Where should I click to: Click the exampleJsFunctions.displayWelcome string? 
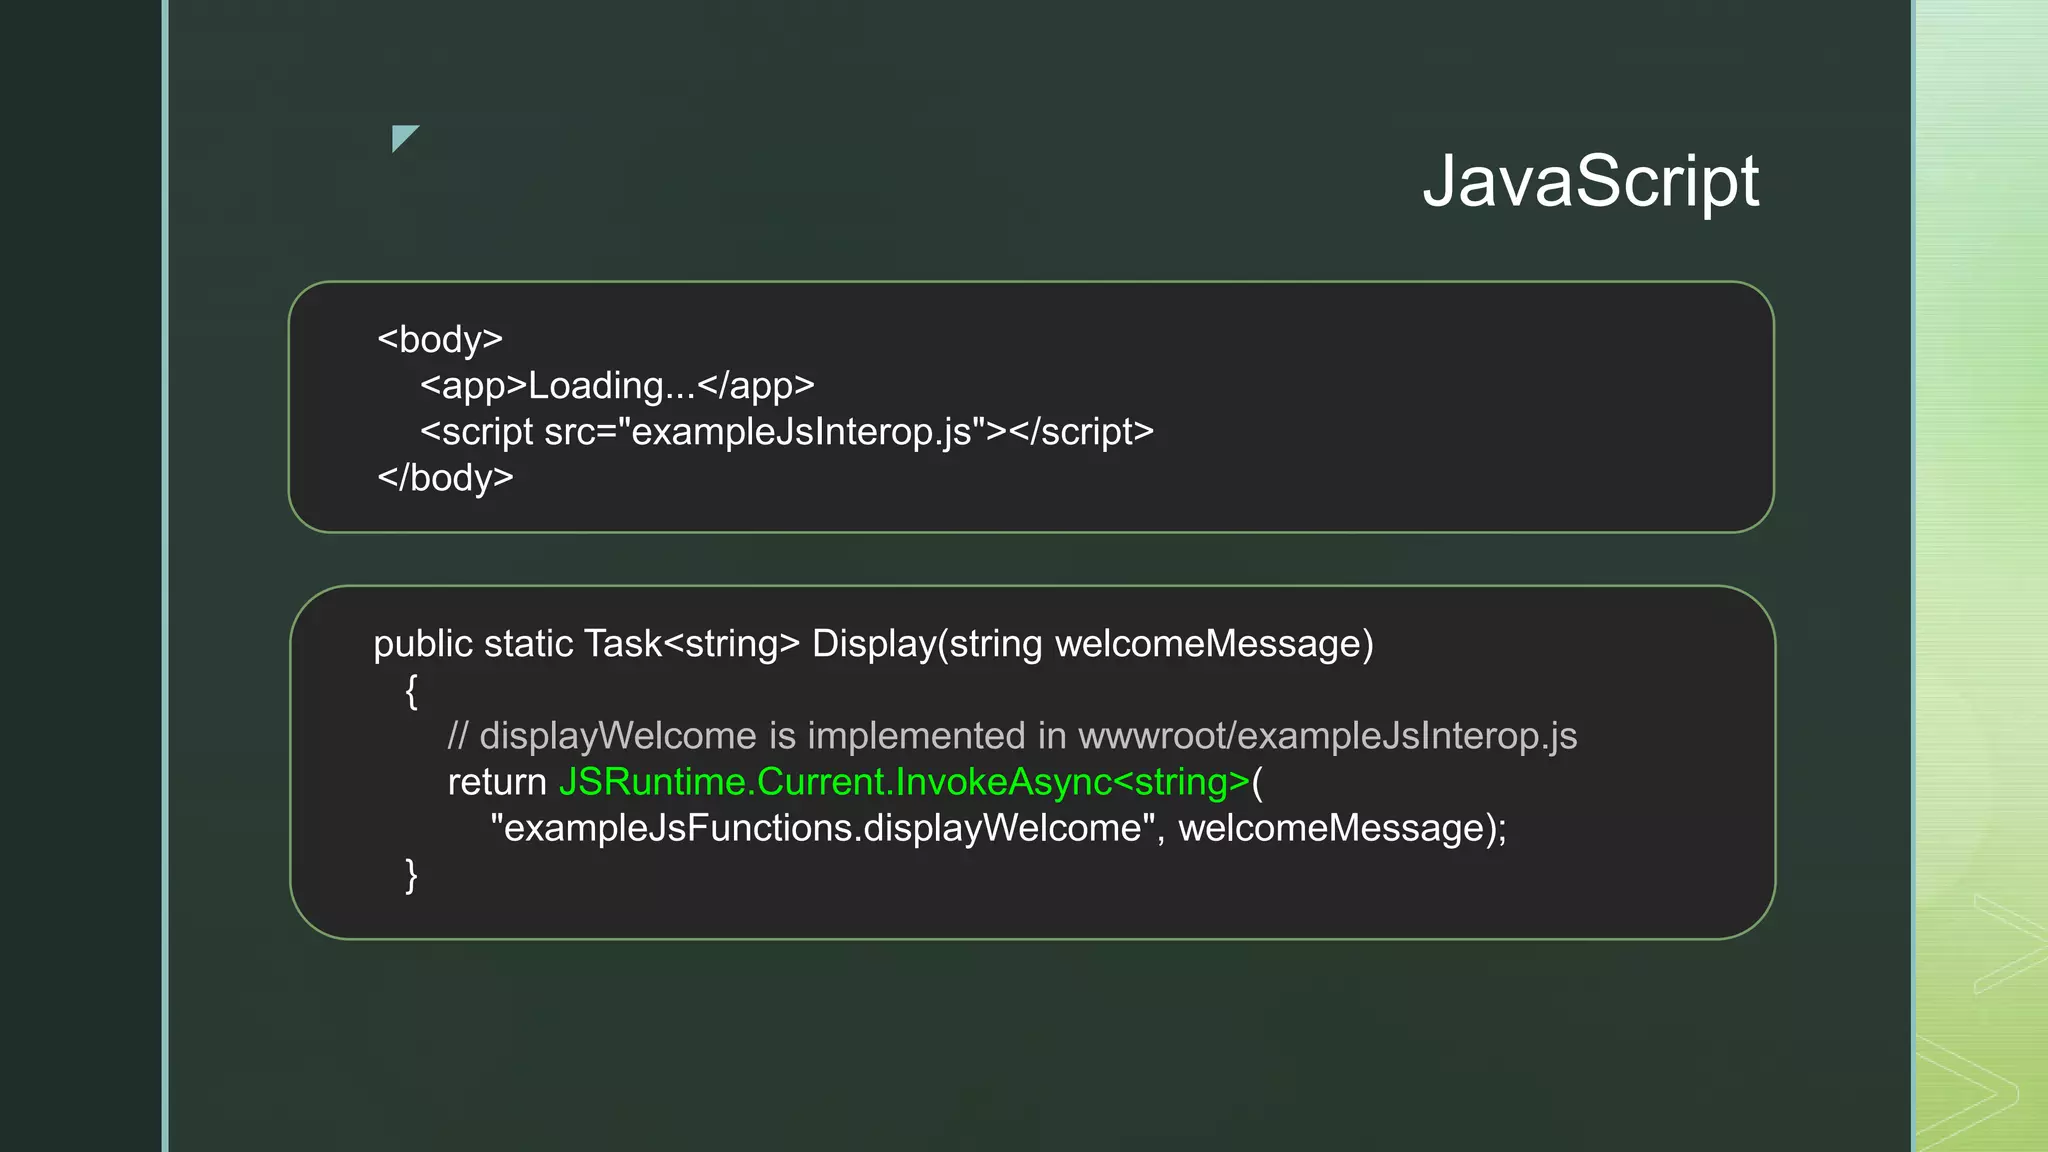(822, 828)
